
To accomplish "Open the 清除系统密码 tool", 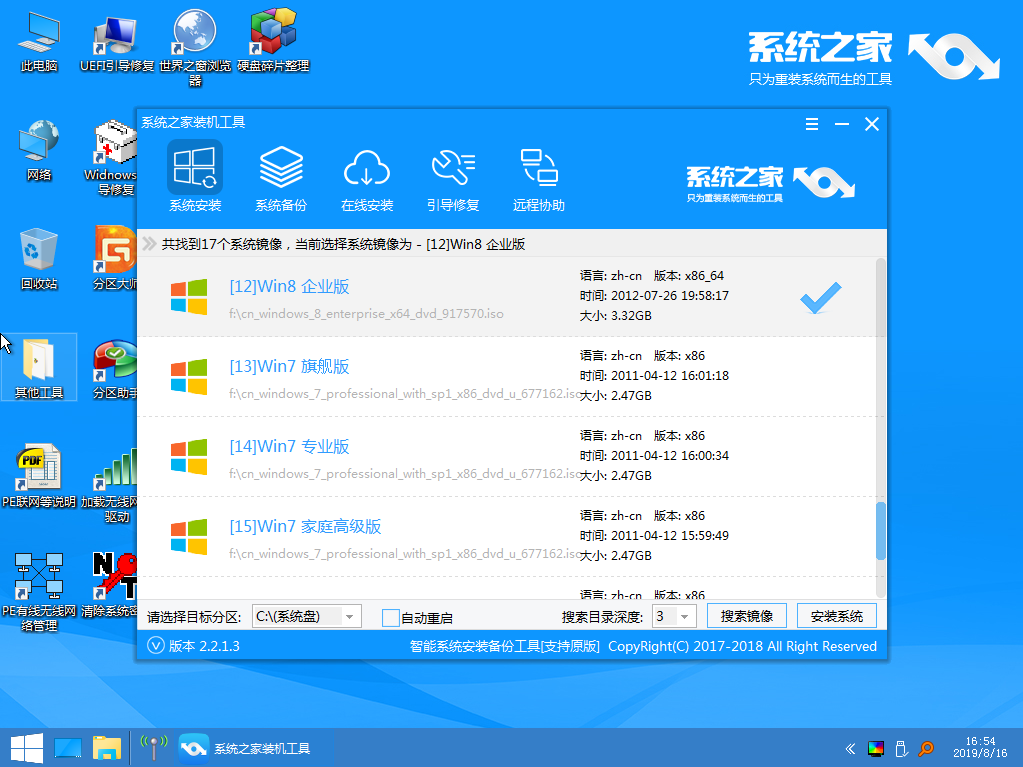I will pos(113,580).
